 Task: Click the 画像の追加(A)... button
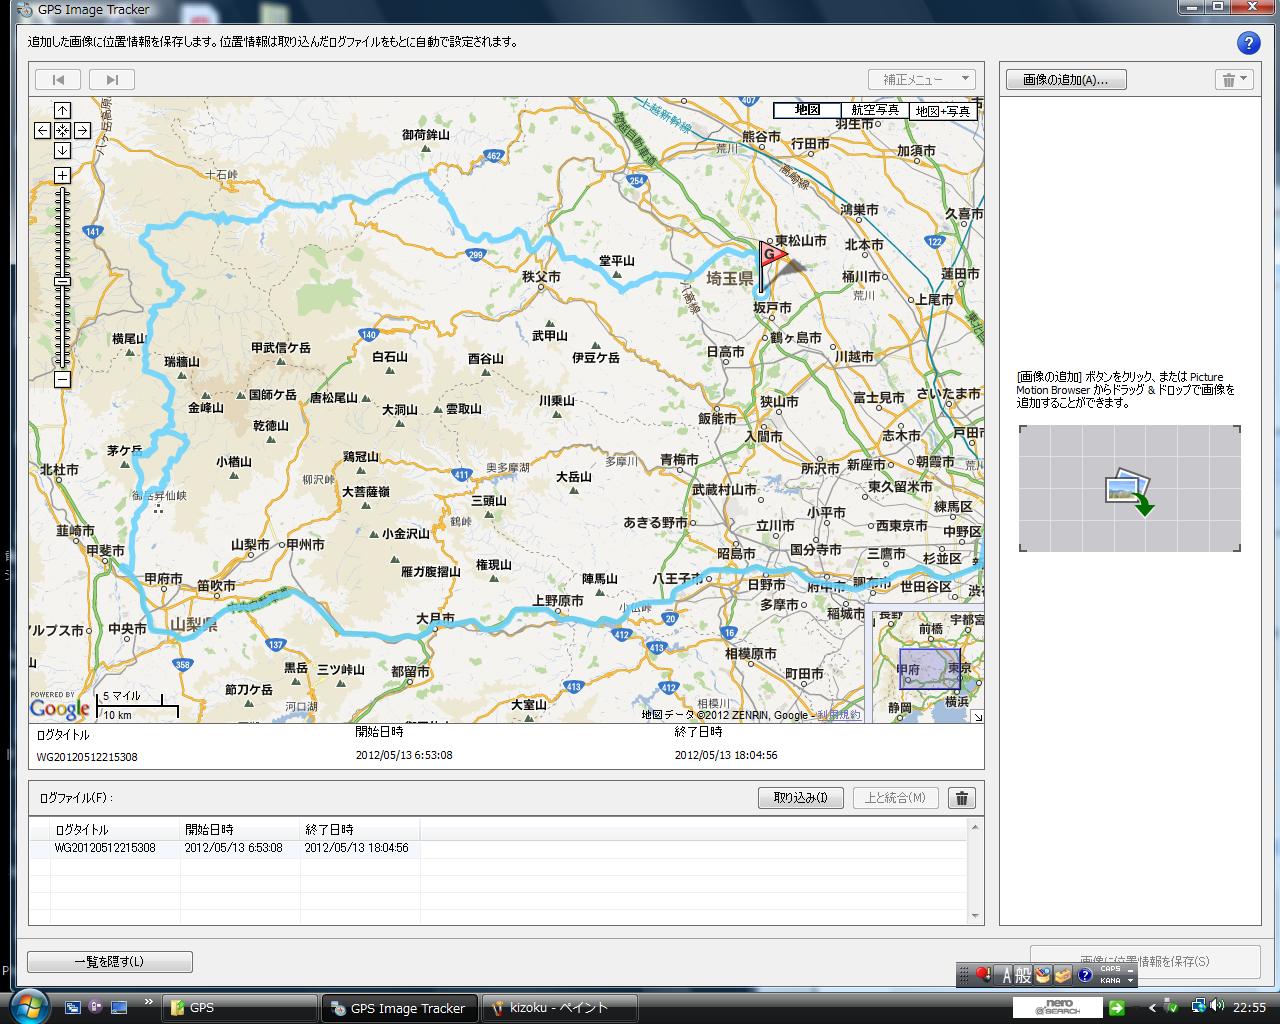pyautogui.click(x=1066, y=80)
